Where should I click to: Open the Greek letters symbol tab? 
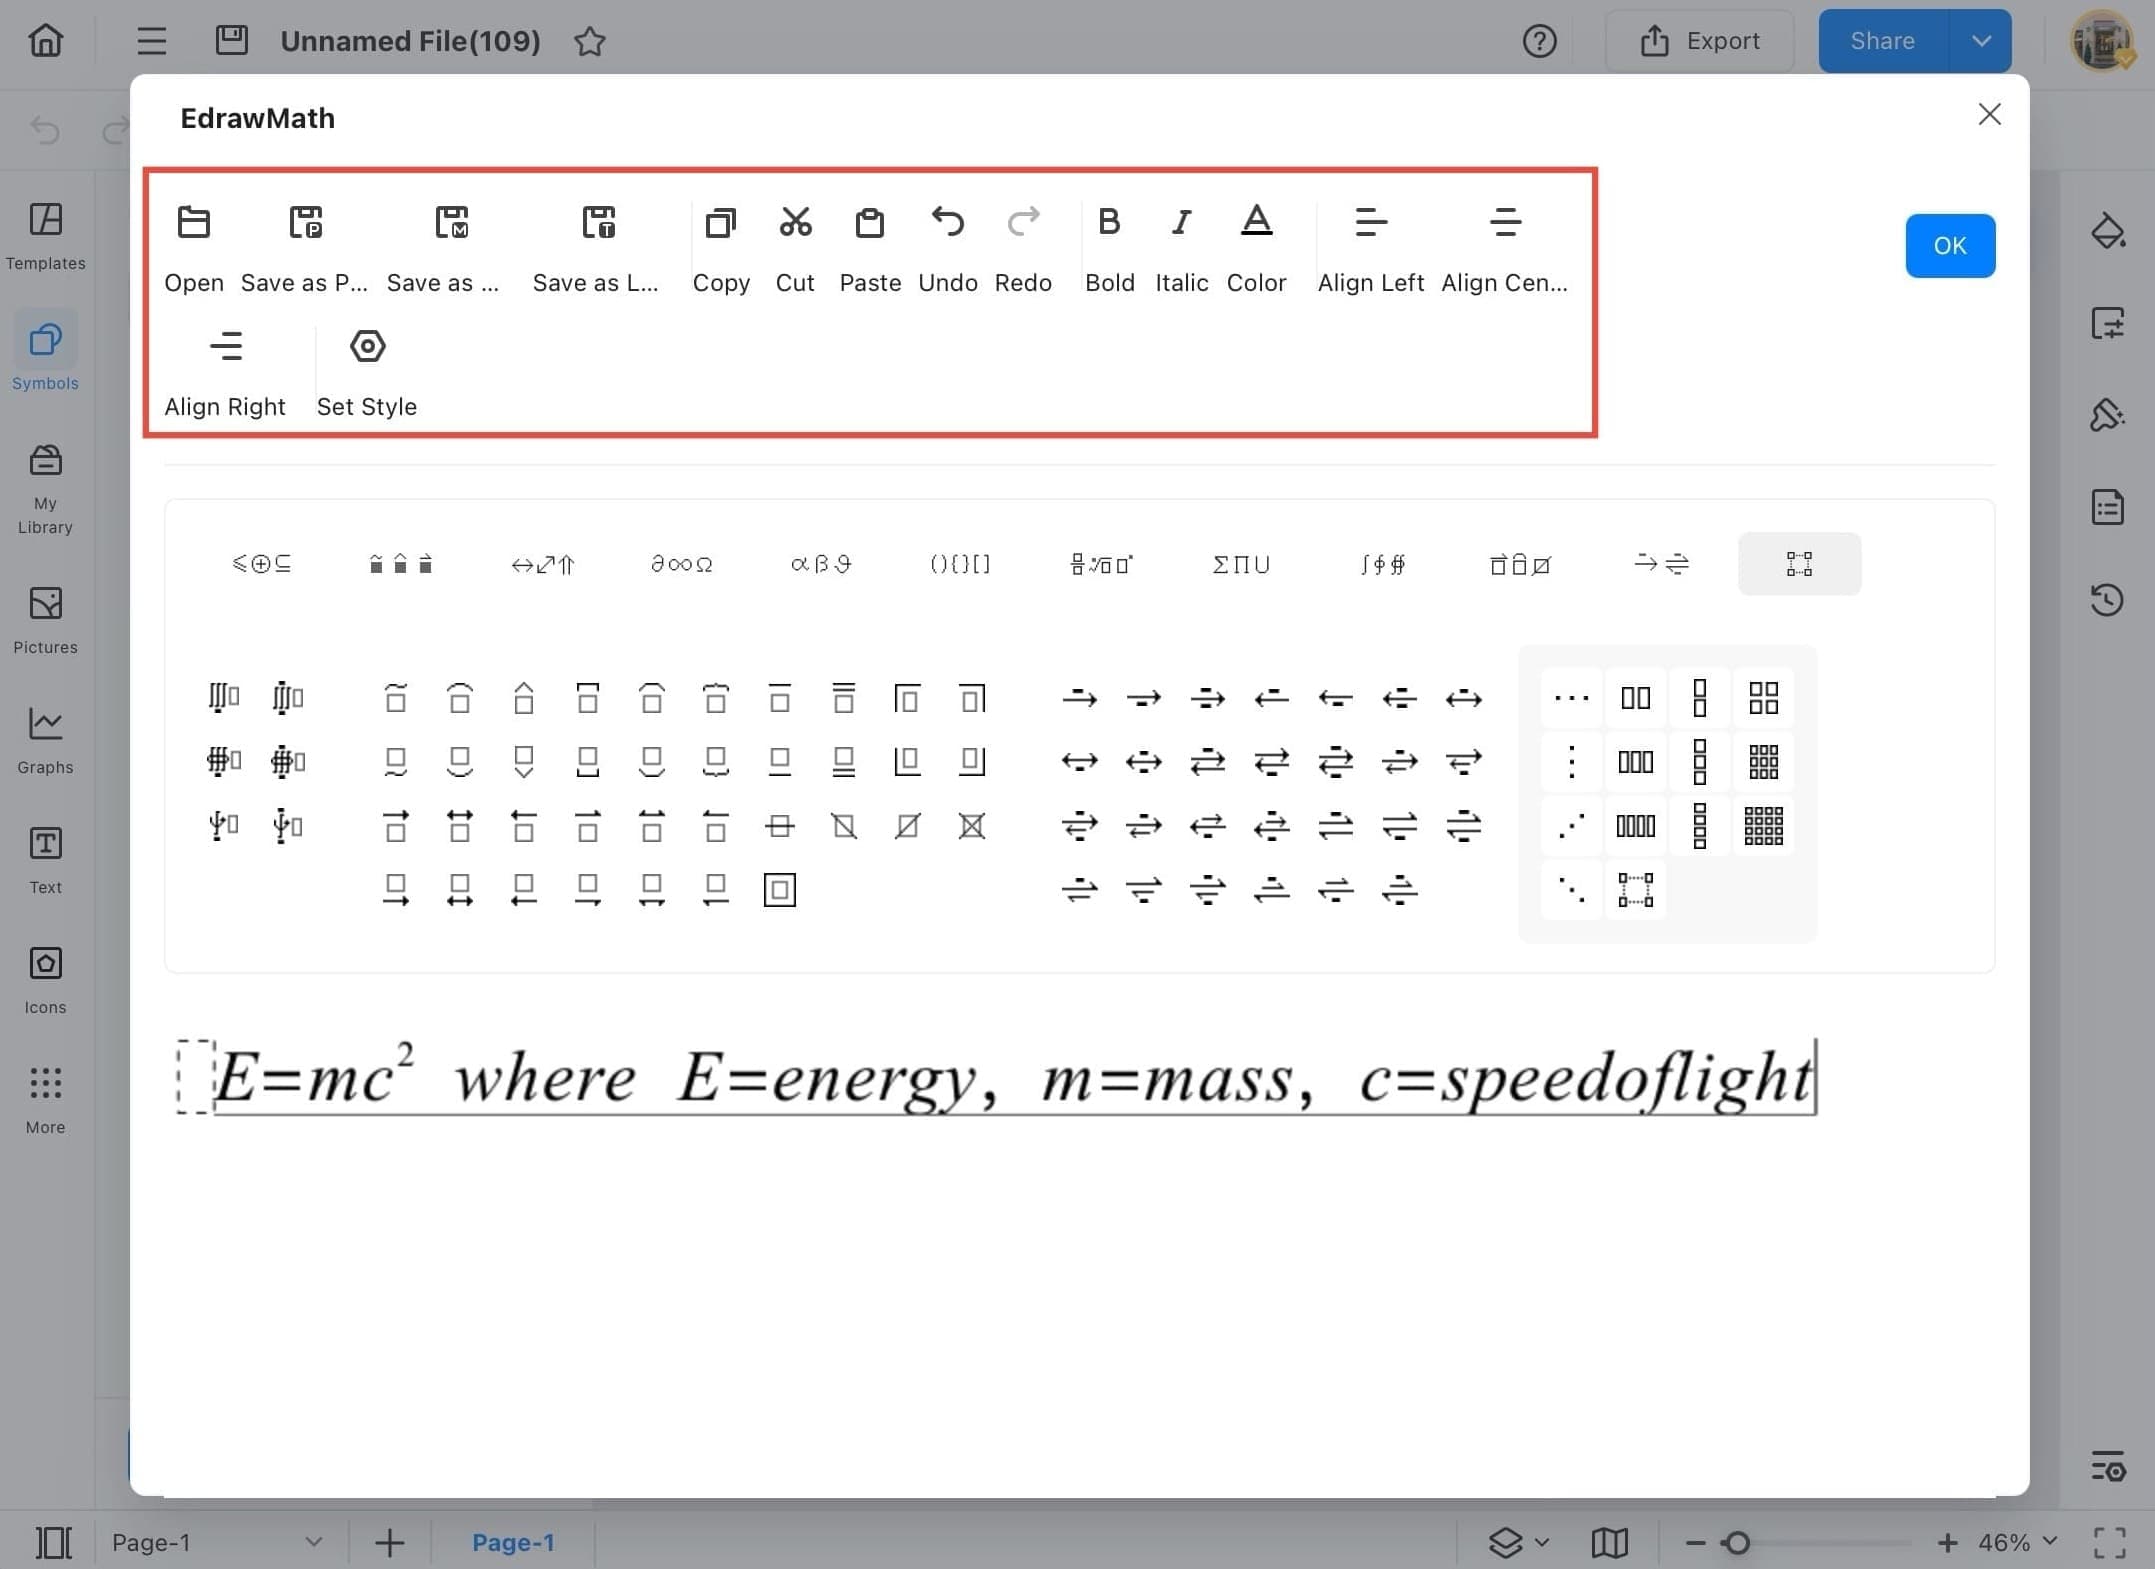(819, 563)
